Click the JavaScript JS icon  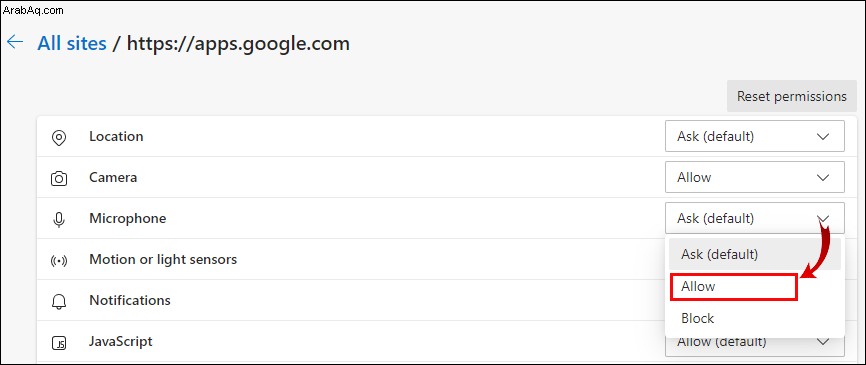point(59,343)
